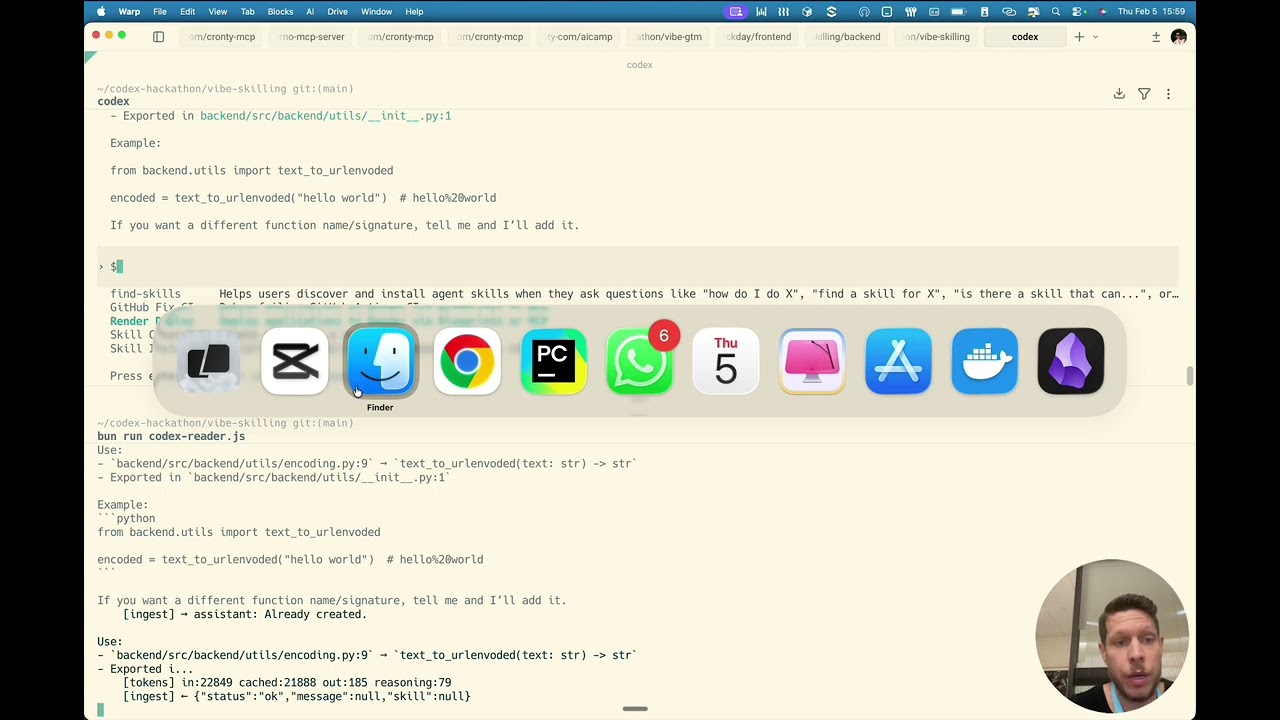The image size is (1280, 720).
Task: Open PyCharm from the Dock
Action: pos(553,361)
